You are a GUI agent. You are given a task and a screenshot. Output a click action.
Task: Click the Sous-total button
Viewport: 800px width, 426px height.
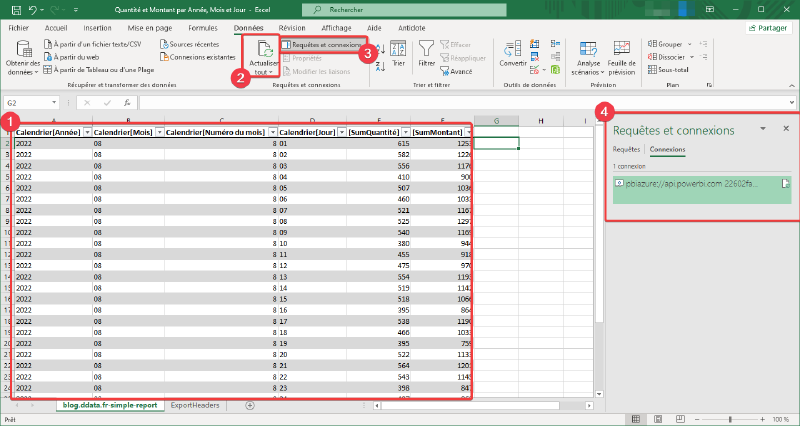pos(668,69)
